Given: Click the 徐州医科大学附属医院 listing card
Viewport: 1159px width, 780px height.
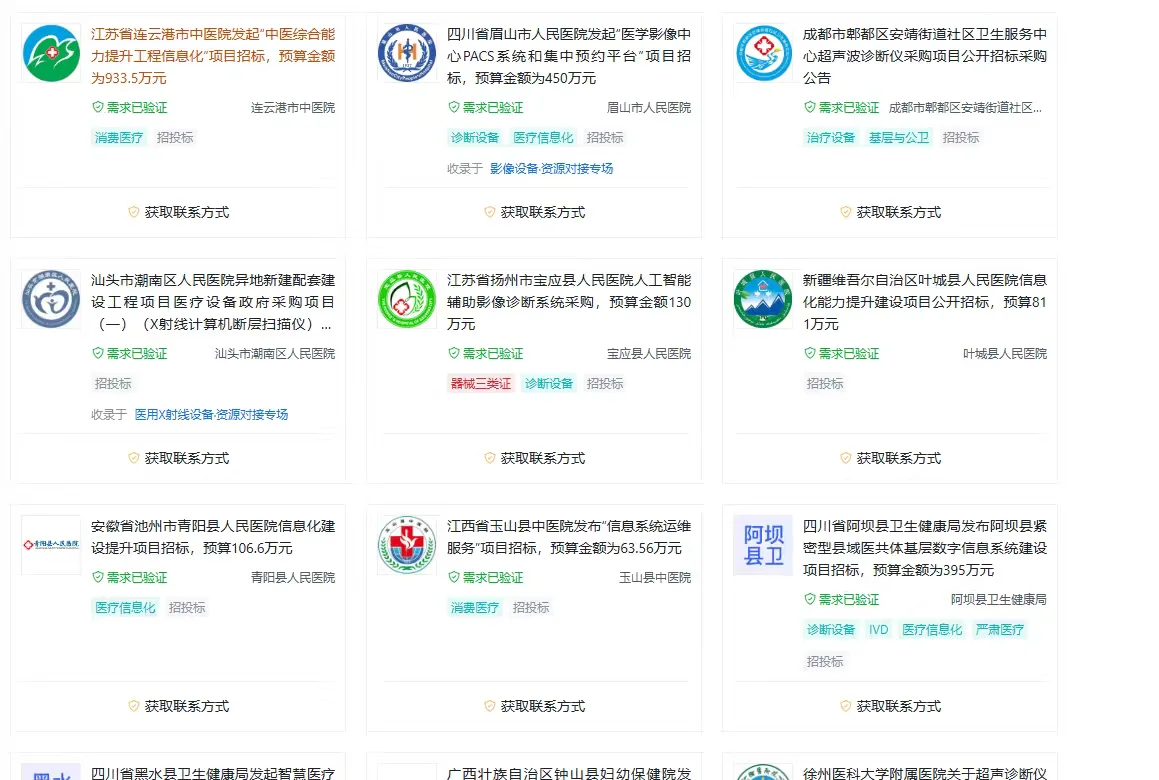Looking at the screenshot, I should (890, 770).
